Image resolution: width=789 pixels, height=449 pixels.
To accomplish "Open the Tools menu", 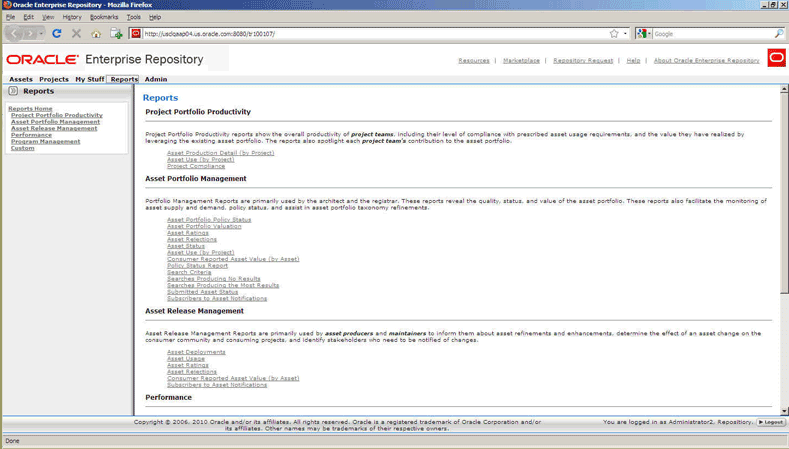I will (x=133, y=17).
